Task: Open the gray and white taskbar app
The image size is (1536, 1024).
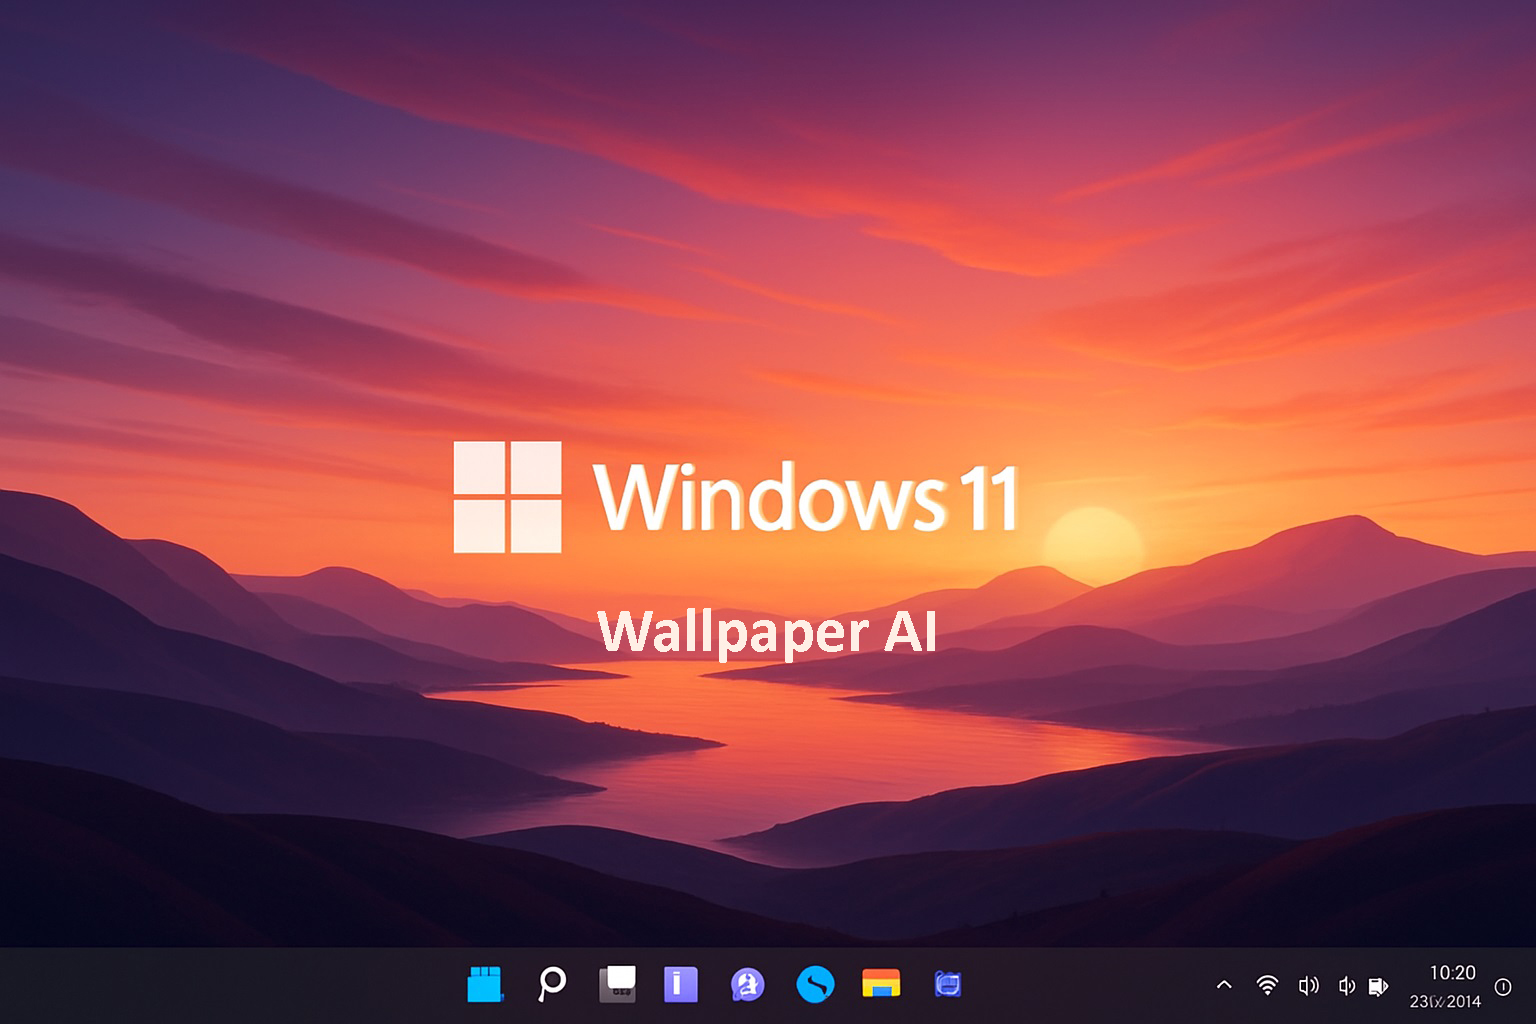Action: tap(617, 984)
